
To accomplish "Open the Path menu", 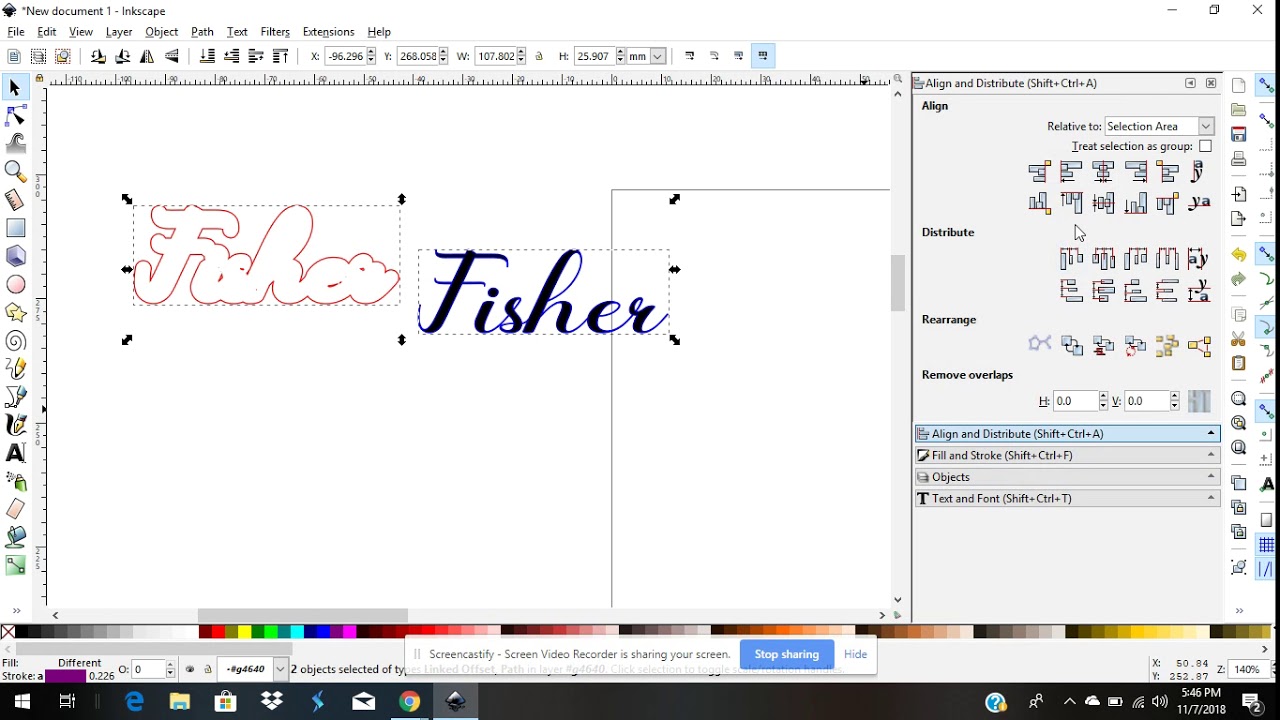I will click(202, 32).
